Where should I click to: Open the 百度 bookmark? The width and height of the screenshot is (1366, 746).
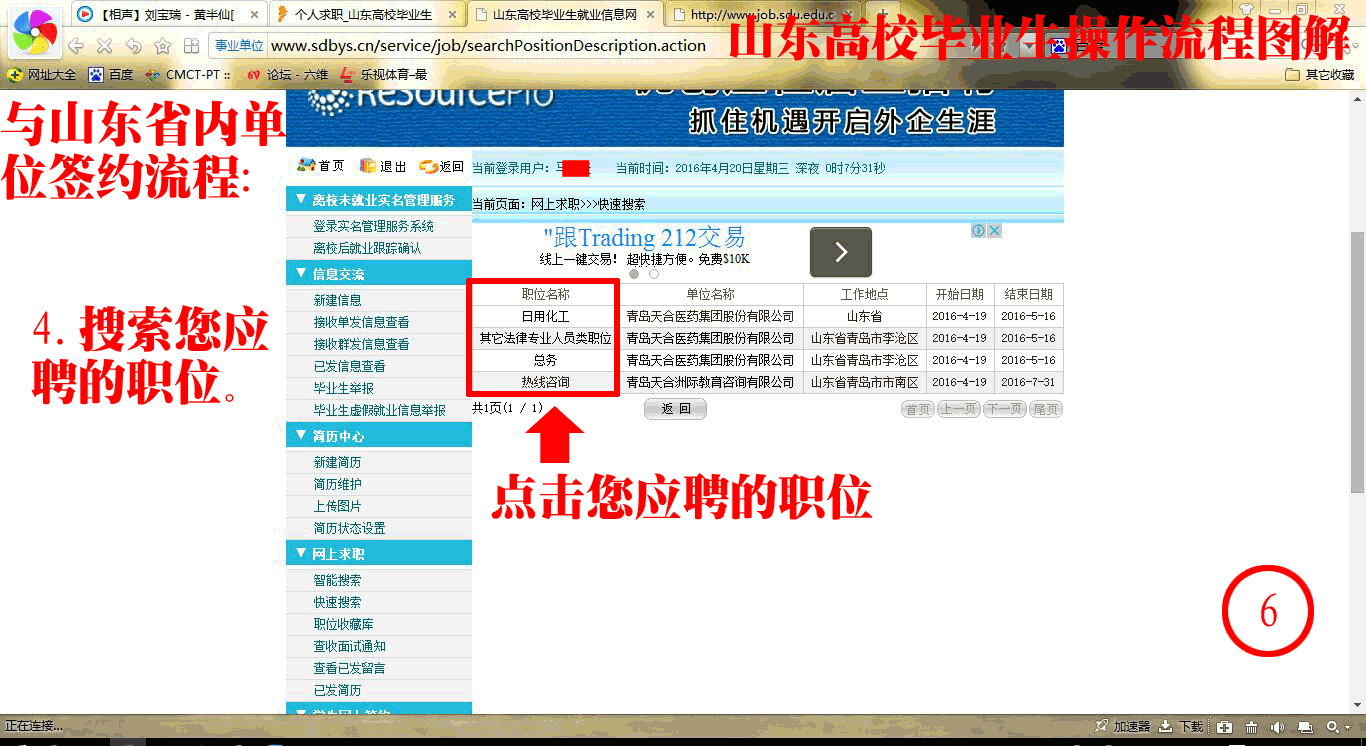[111, 74]
